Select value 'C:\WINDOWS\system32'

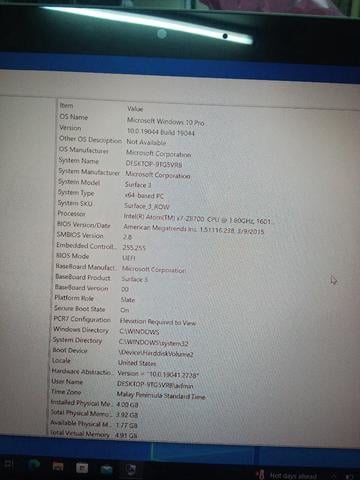154,343
